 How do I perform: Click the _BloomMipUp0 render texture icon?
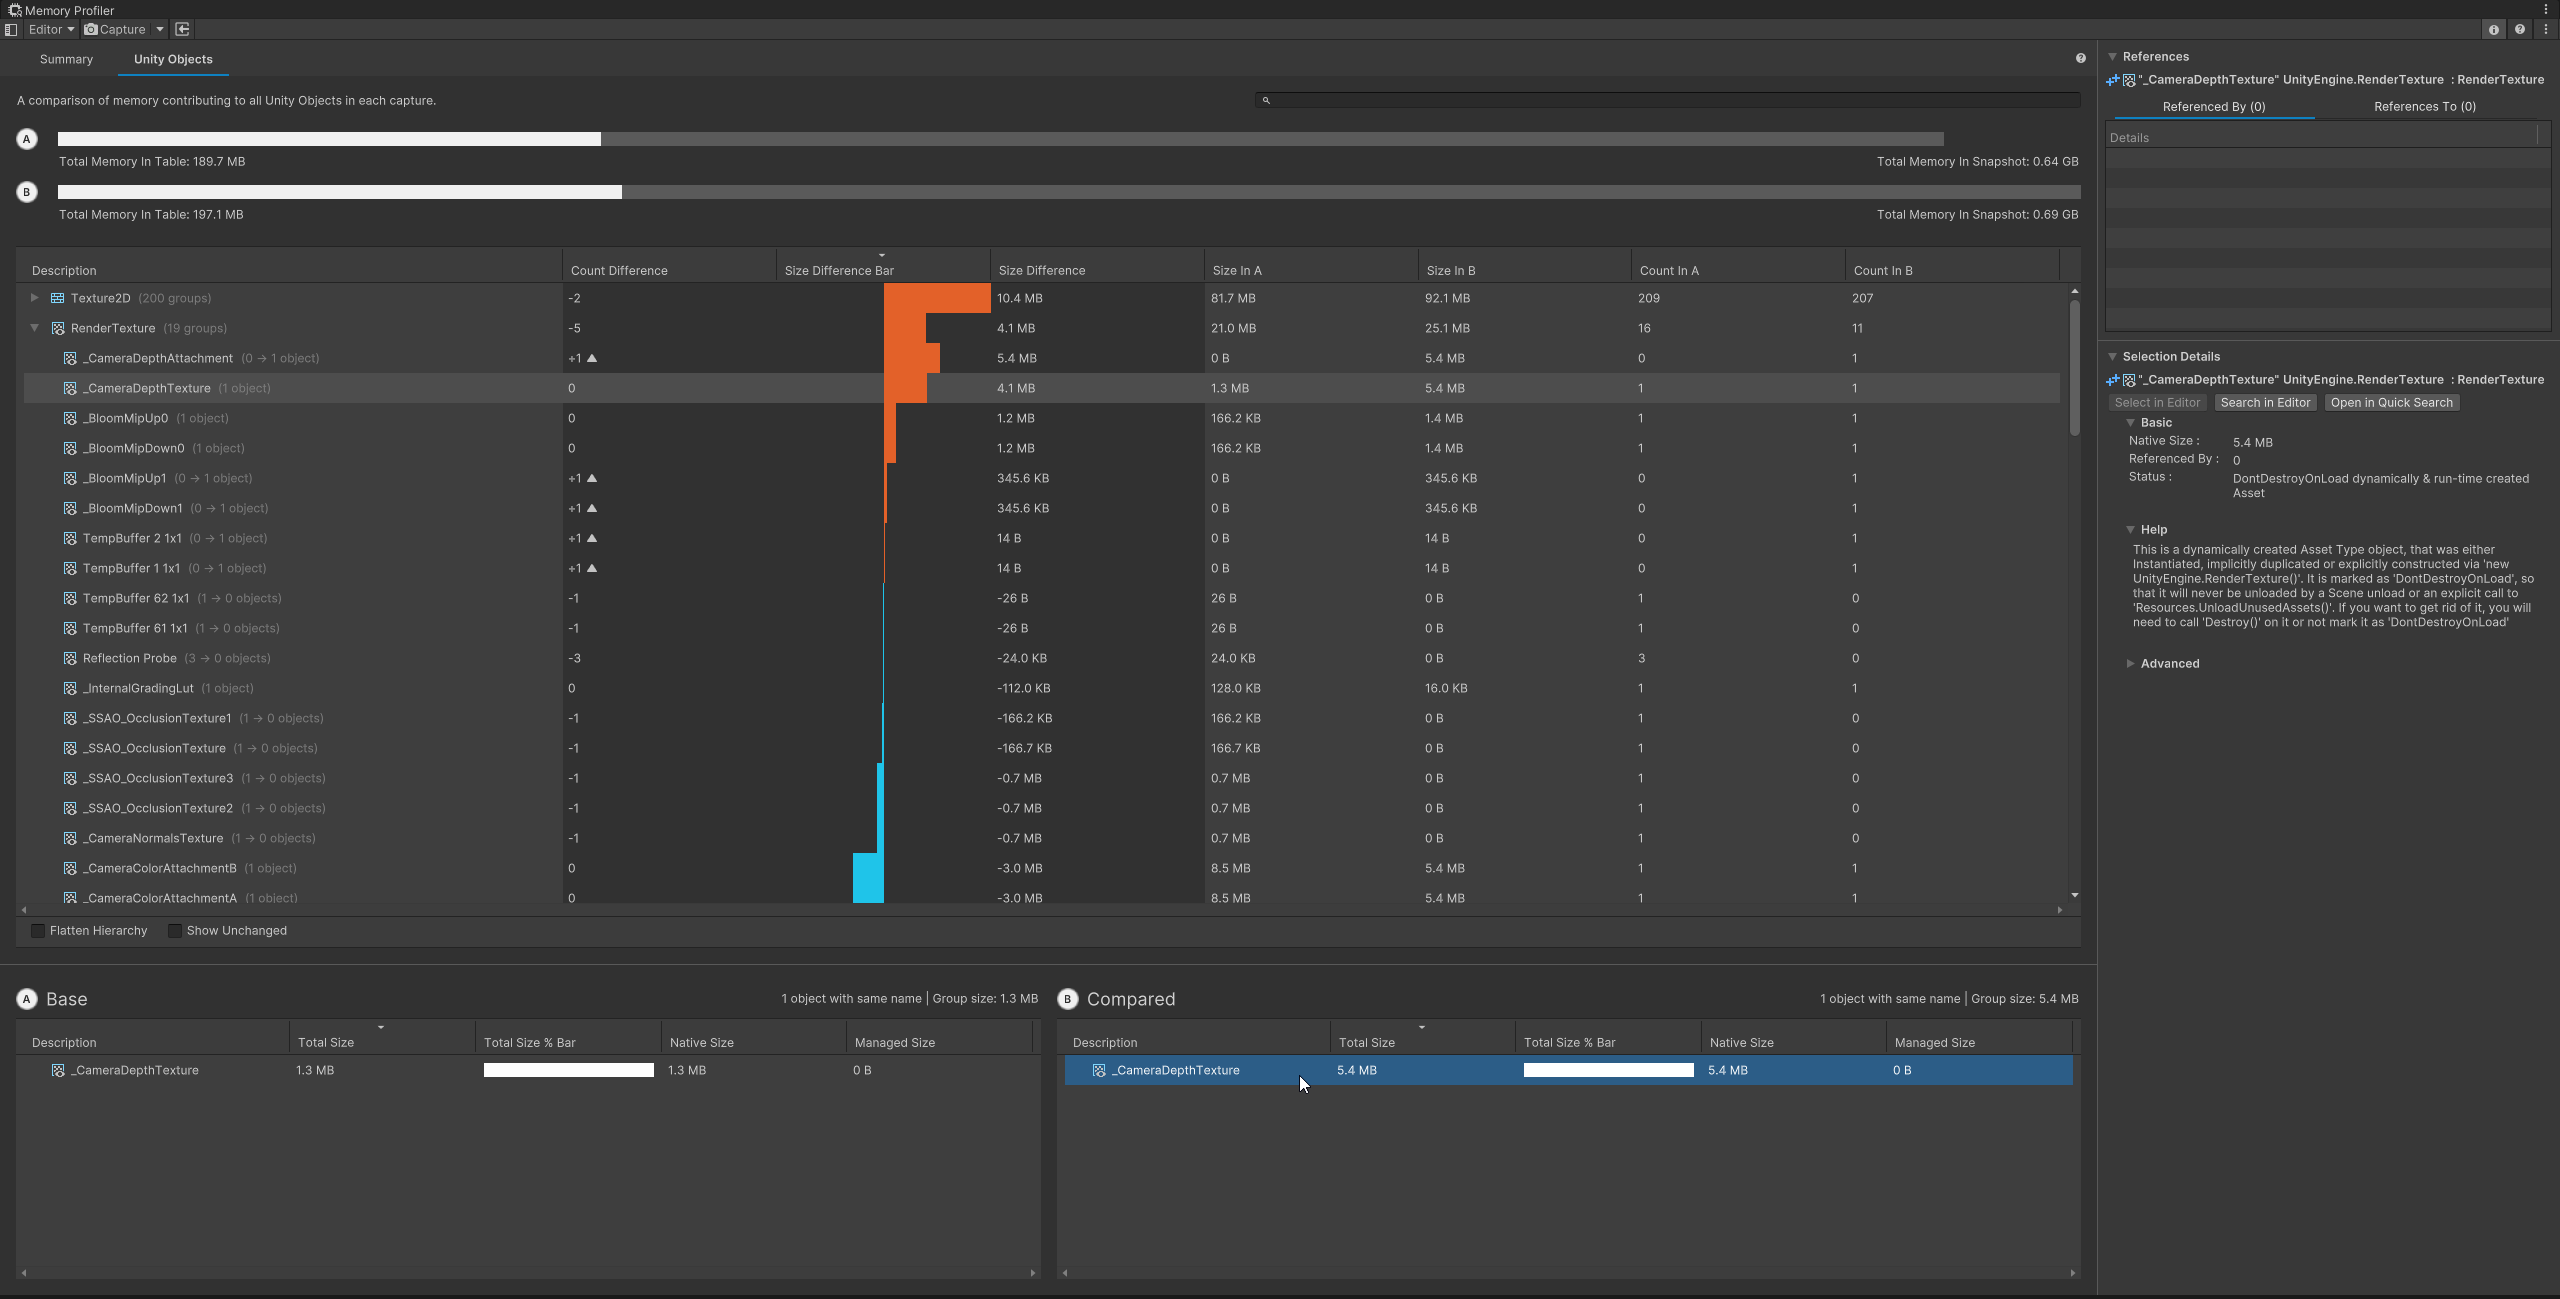(70, 418)
